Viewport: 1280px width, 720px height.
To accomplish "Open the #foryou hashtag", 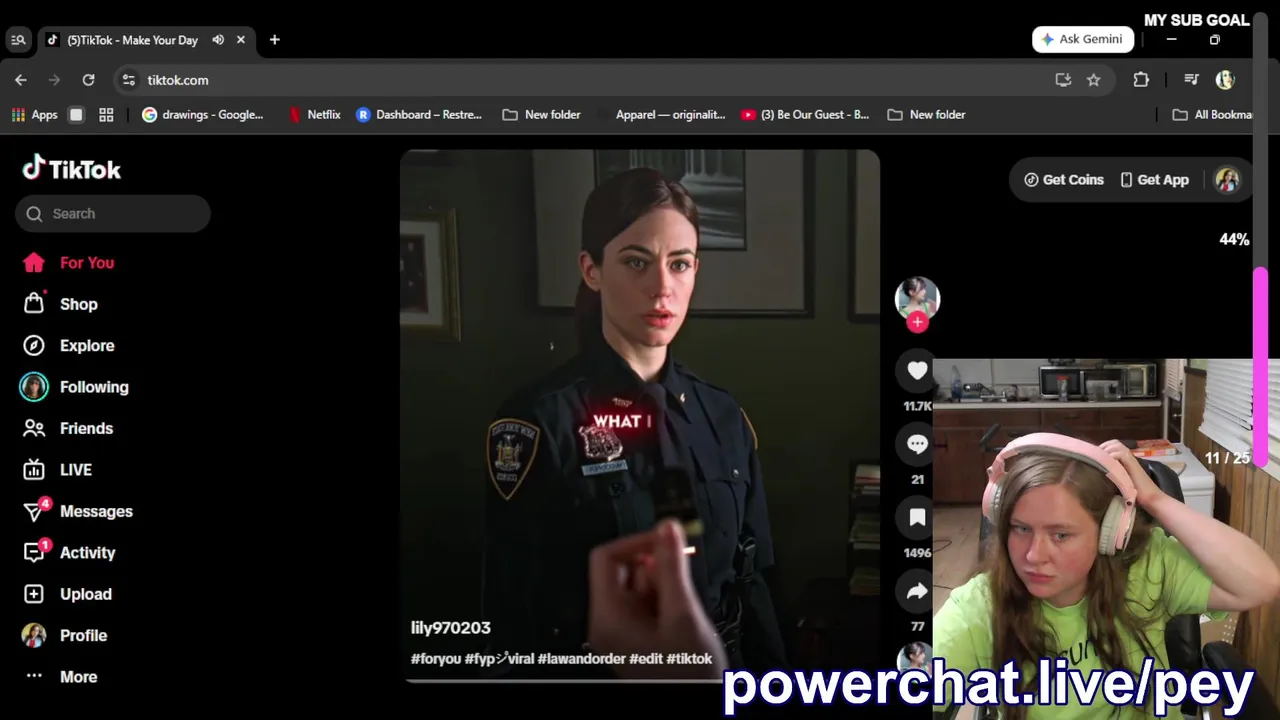I will coord(436,659).
